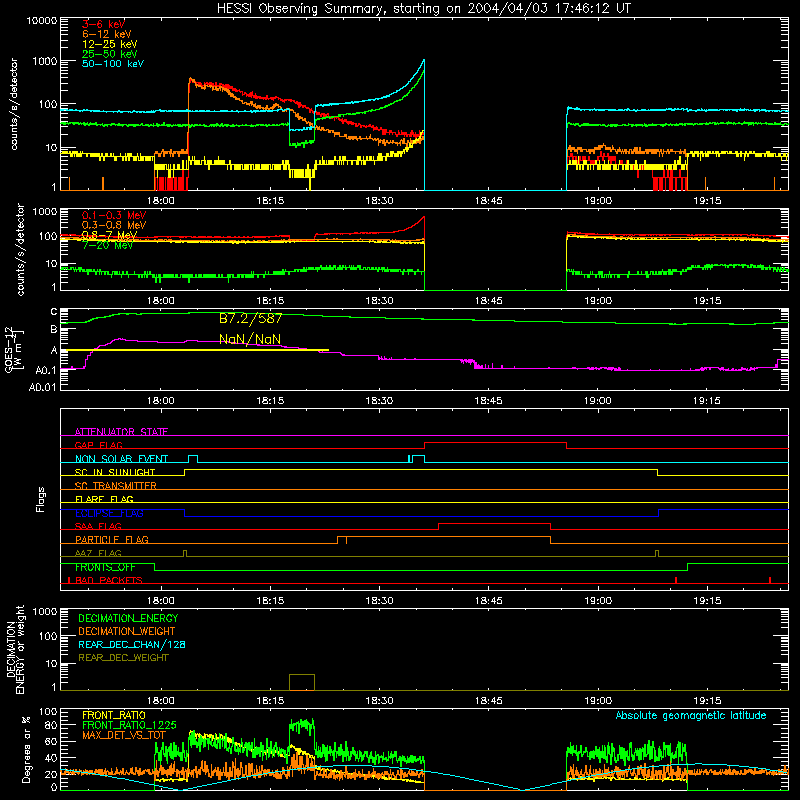Click the NaN/NaN annotation in GOES panel

pos(250,339)
